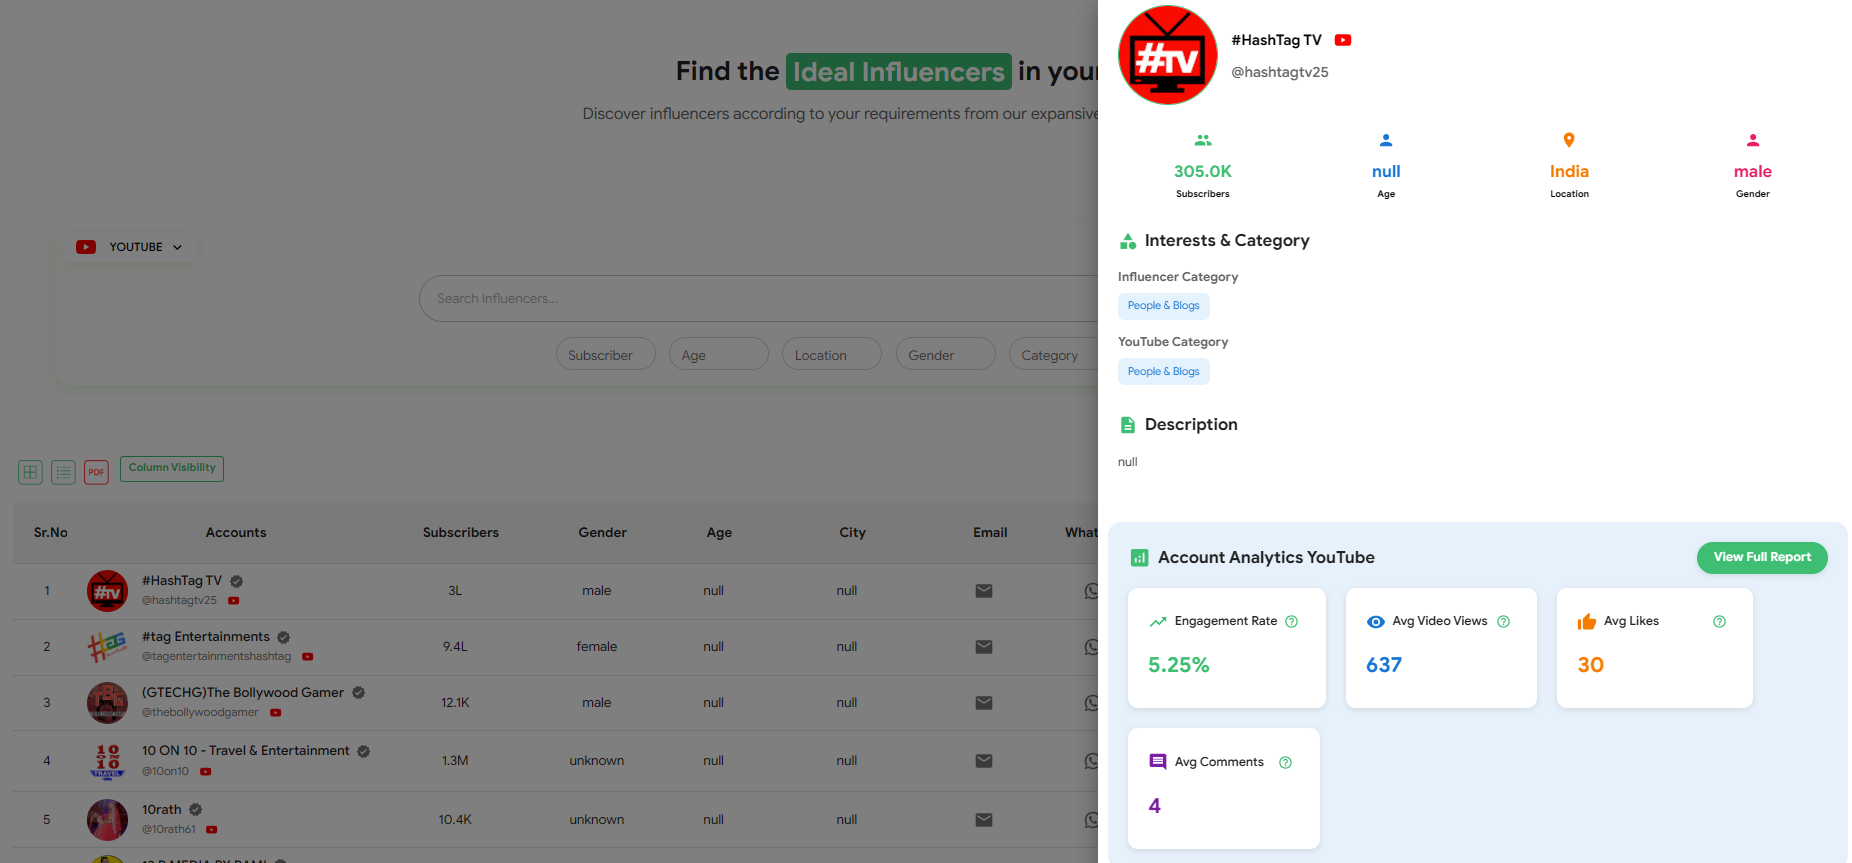The width and height of the screenshot is (1852, 863).
Task: Open #tag Entertainments account name
Action: (206, 637)
